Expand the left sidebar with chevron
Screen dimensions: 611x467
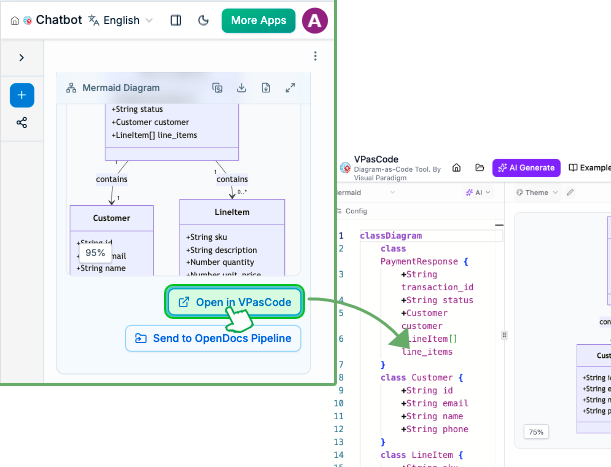(21, 58)
